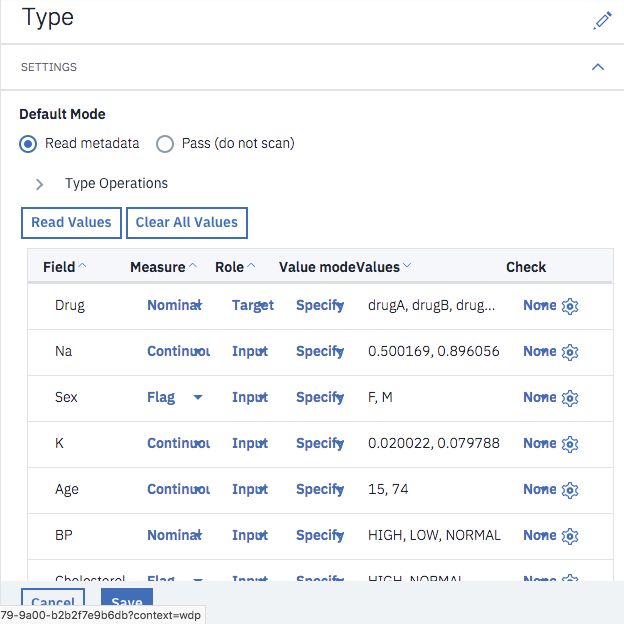Click the pencil edit icon beside Type
The height and width of the screenshot is (624, 624).
point(601,20)
